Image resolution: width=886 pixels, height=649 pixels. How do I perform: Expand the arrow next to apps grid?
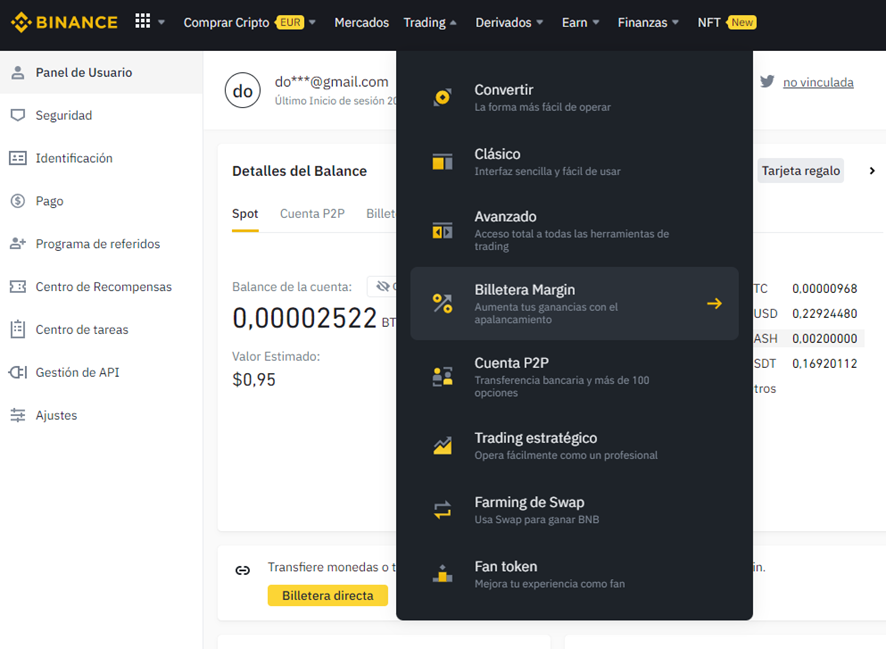click(x=162, y=23)
